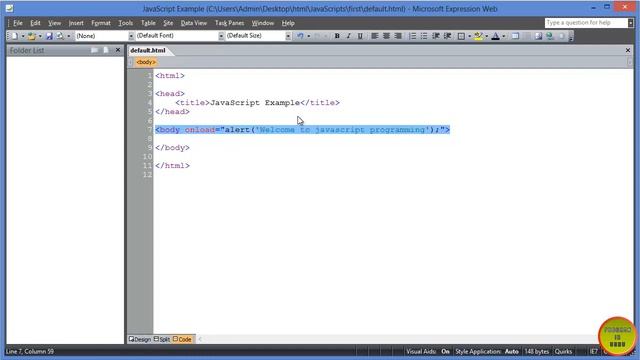This screenshot has width=640, height=360.
Task: Click the JavaScript Example title line in code
Action: (x=258, y=103)
